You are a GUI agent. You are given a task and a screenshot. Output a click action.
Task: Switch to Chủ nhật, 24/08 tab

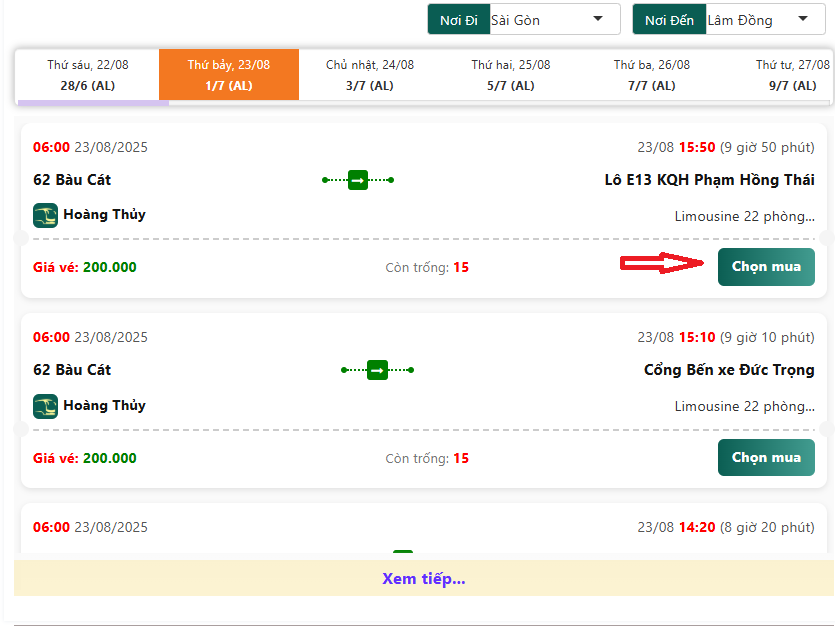[370, 75]
